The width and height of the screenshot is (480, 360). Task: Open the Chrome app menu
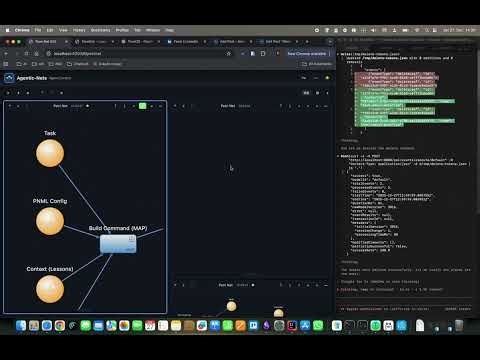pyautogui.click(x=22, y=30)
